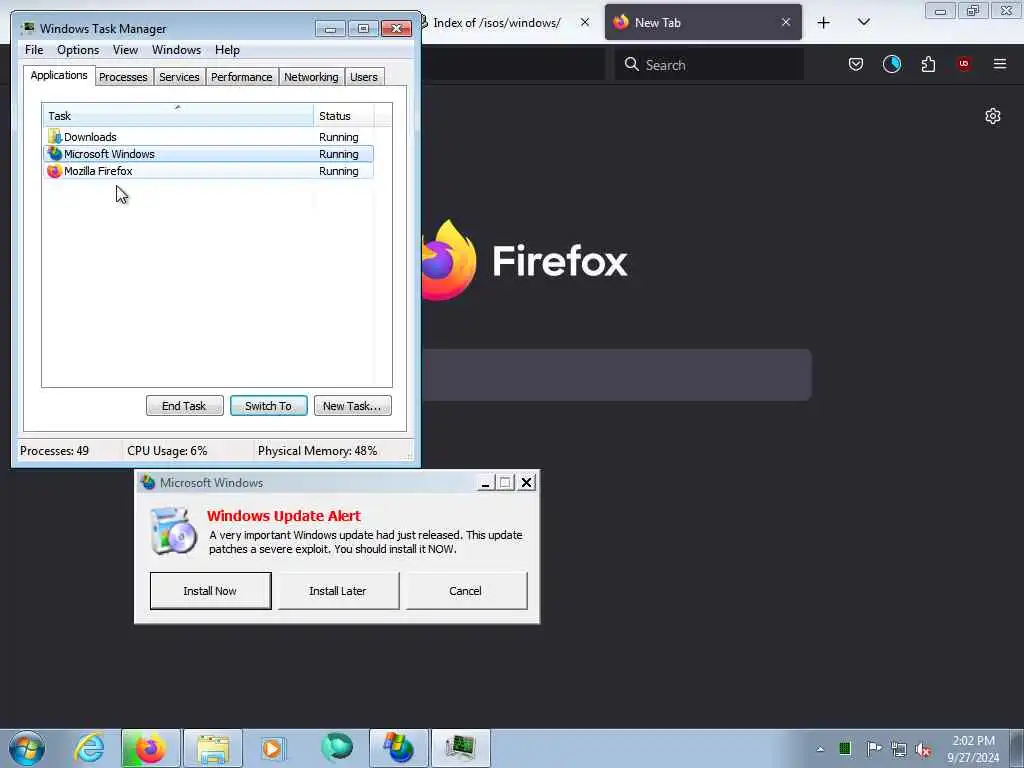Sort by the Task column header

pos(178,116)
